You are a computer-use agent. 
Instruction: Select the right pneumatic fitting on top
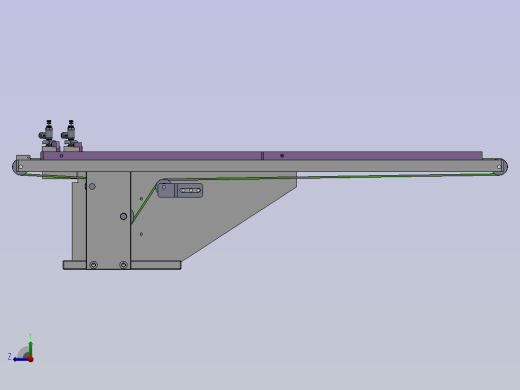click(x=71, y=134)
